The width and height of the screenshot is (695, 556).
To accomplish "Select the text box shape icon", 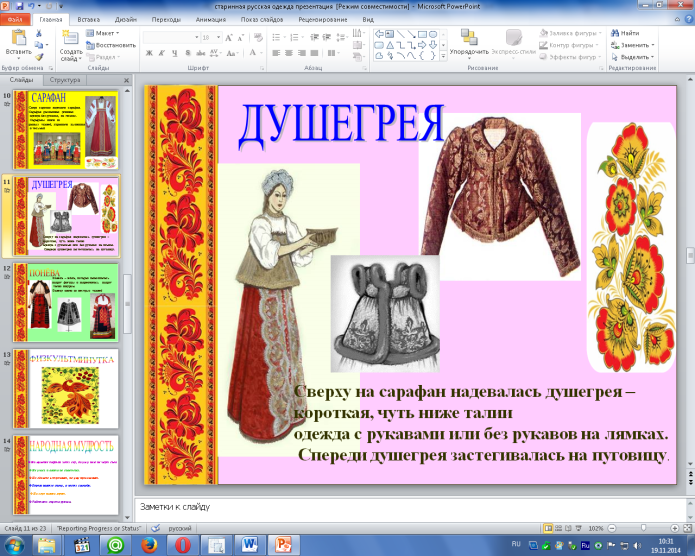I will (390, 34).
